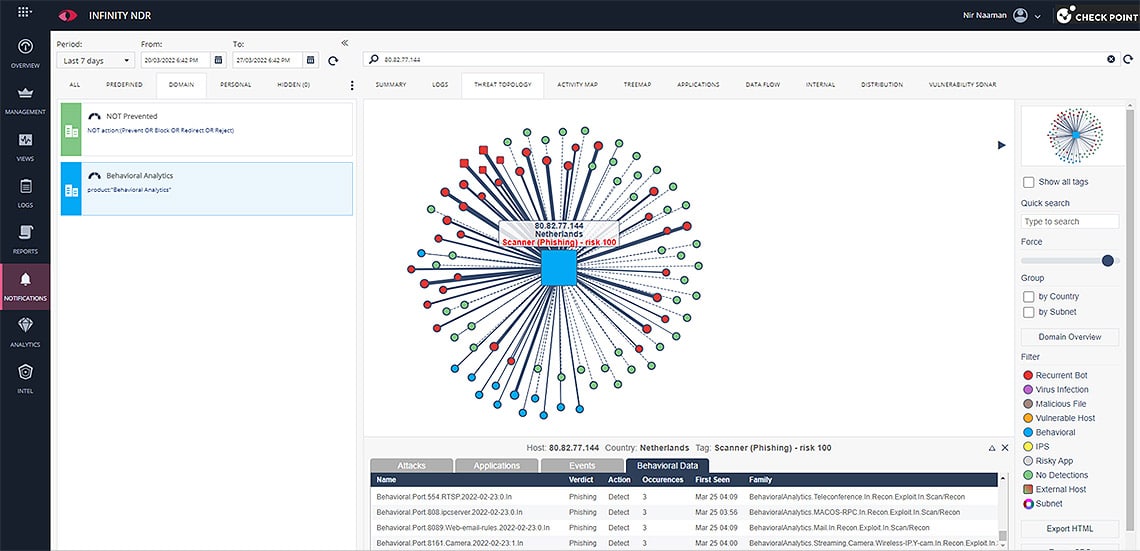Toggle the Subnet filter
Image resolution: width=1140 pixels, height=551 pixels.
(1043, 504)
